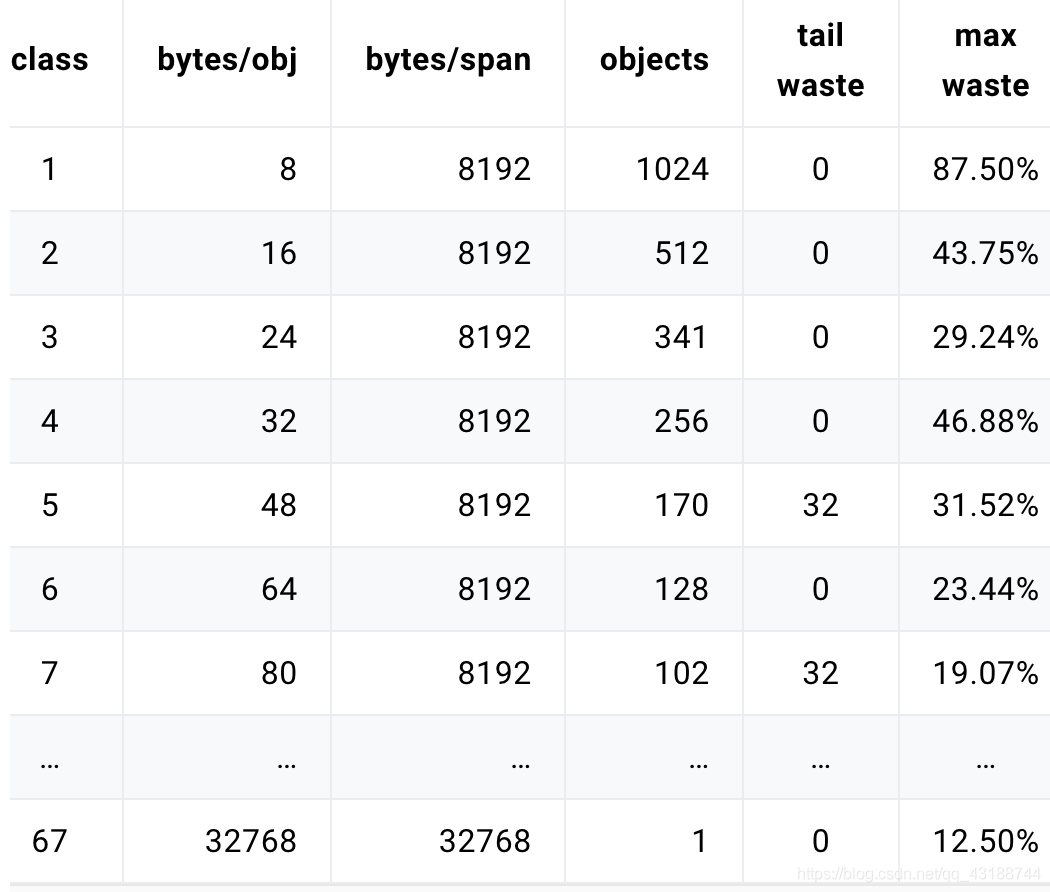Click the 23.44% max waste cell
Screen dimensions: 1050x892
click(985, 589)
